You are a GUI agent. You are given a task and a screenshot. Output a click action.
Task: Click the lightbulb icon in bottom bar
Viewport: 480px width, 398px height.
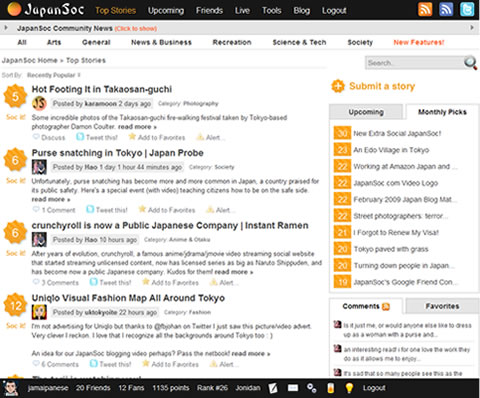tap(349, 388)
